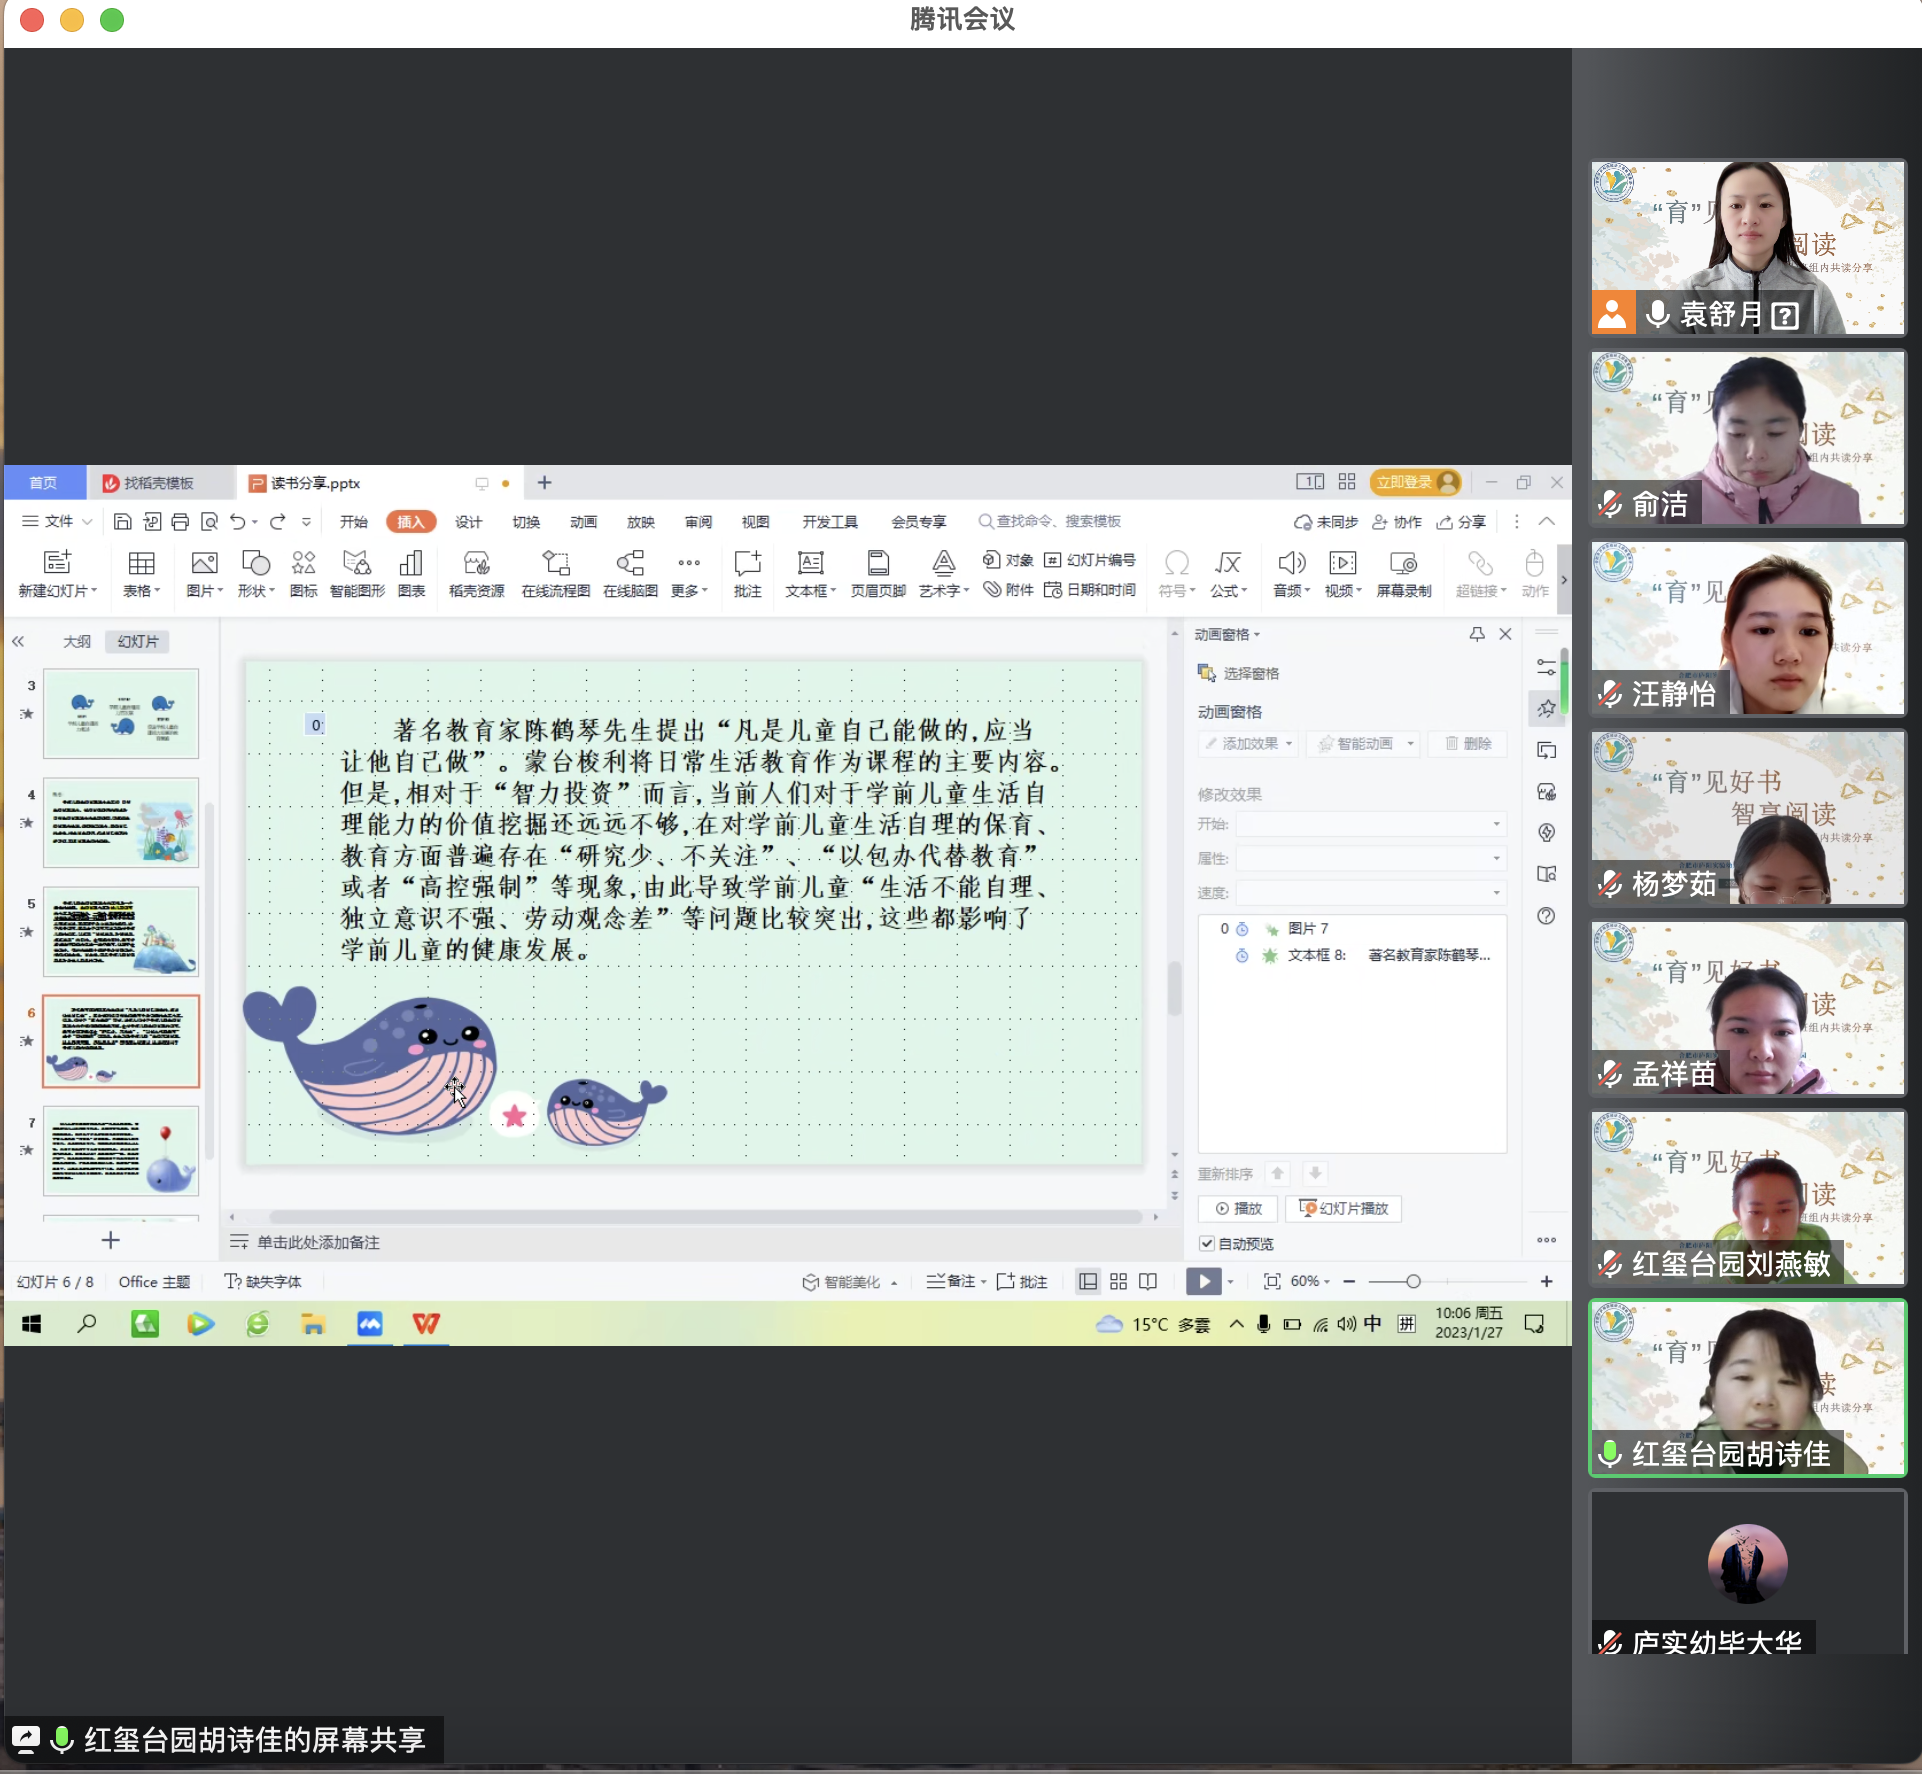This screenshot has width=1922, height=1774.
Task: Insert a 图表 chart
Action: [411, 573]
